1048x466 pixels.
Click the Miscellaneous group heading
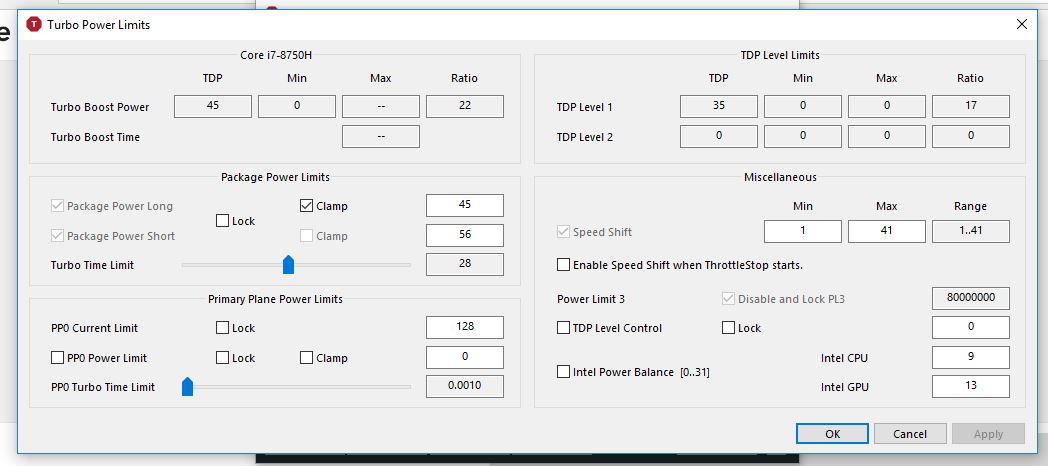[780, 177]
